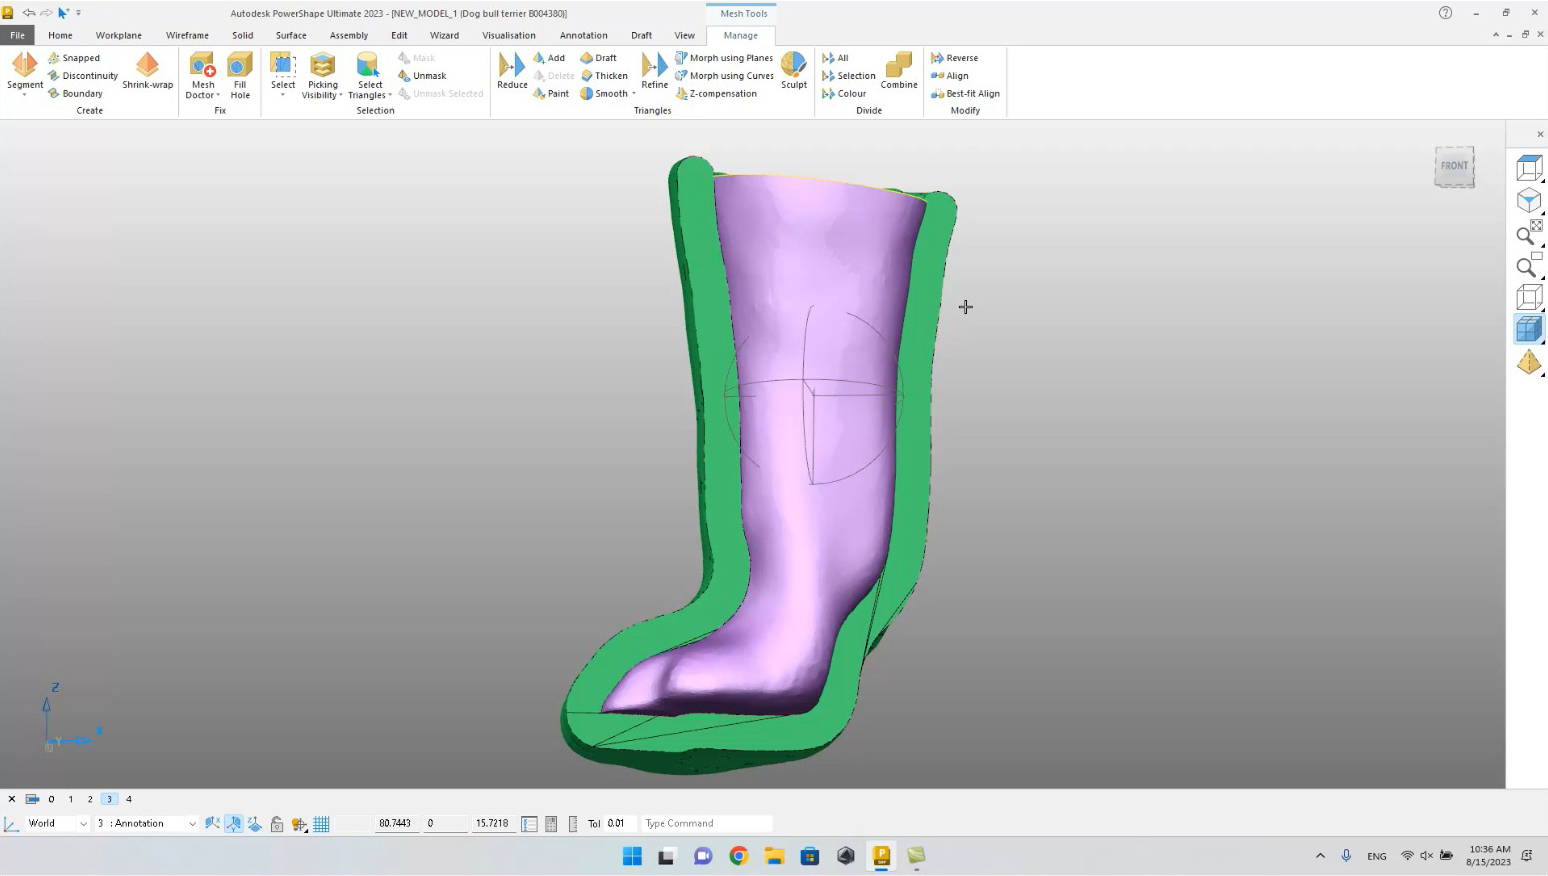Viewport: 1548px width, 876px height.
Task: Toggle the lock icon in the status bar
Action: point(277,823)
